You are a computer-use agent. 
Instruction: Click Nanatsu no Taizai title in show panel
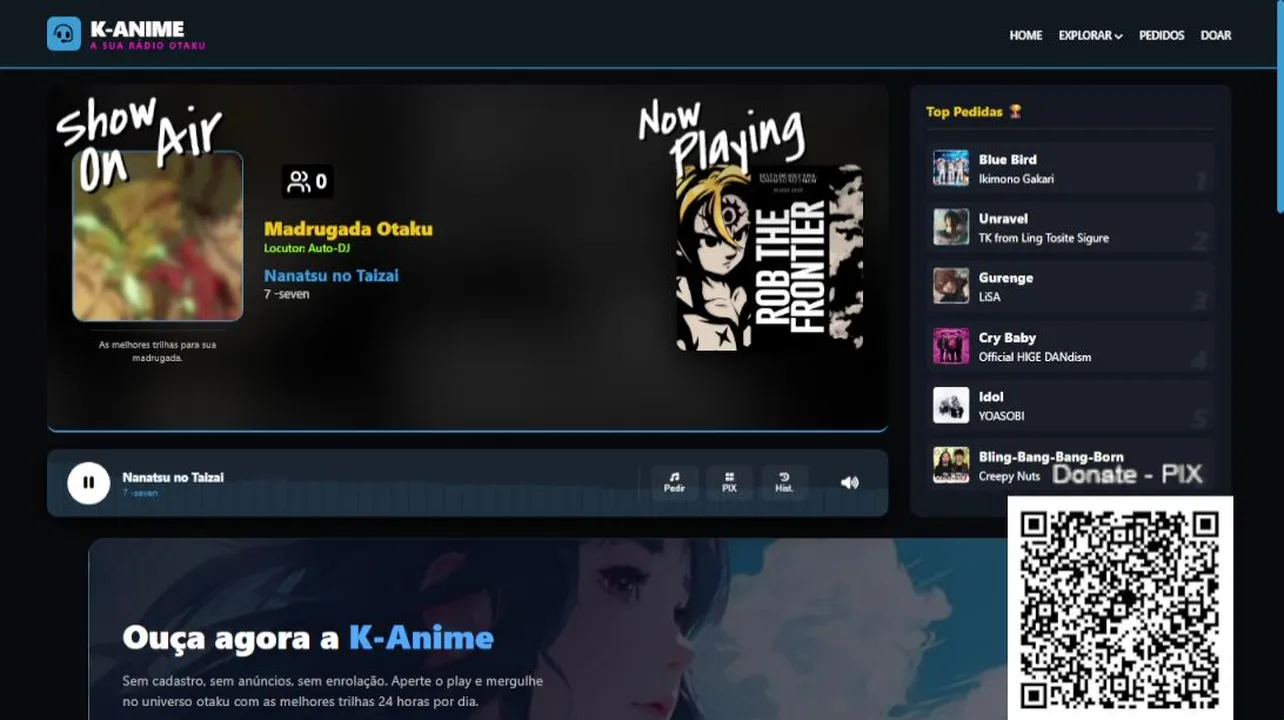[x=331, y=275]
